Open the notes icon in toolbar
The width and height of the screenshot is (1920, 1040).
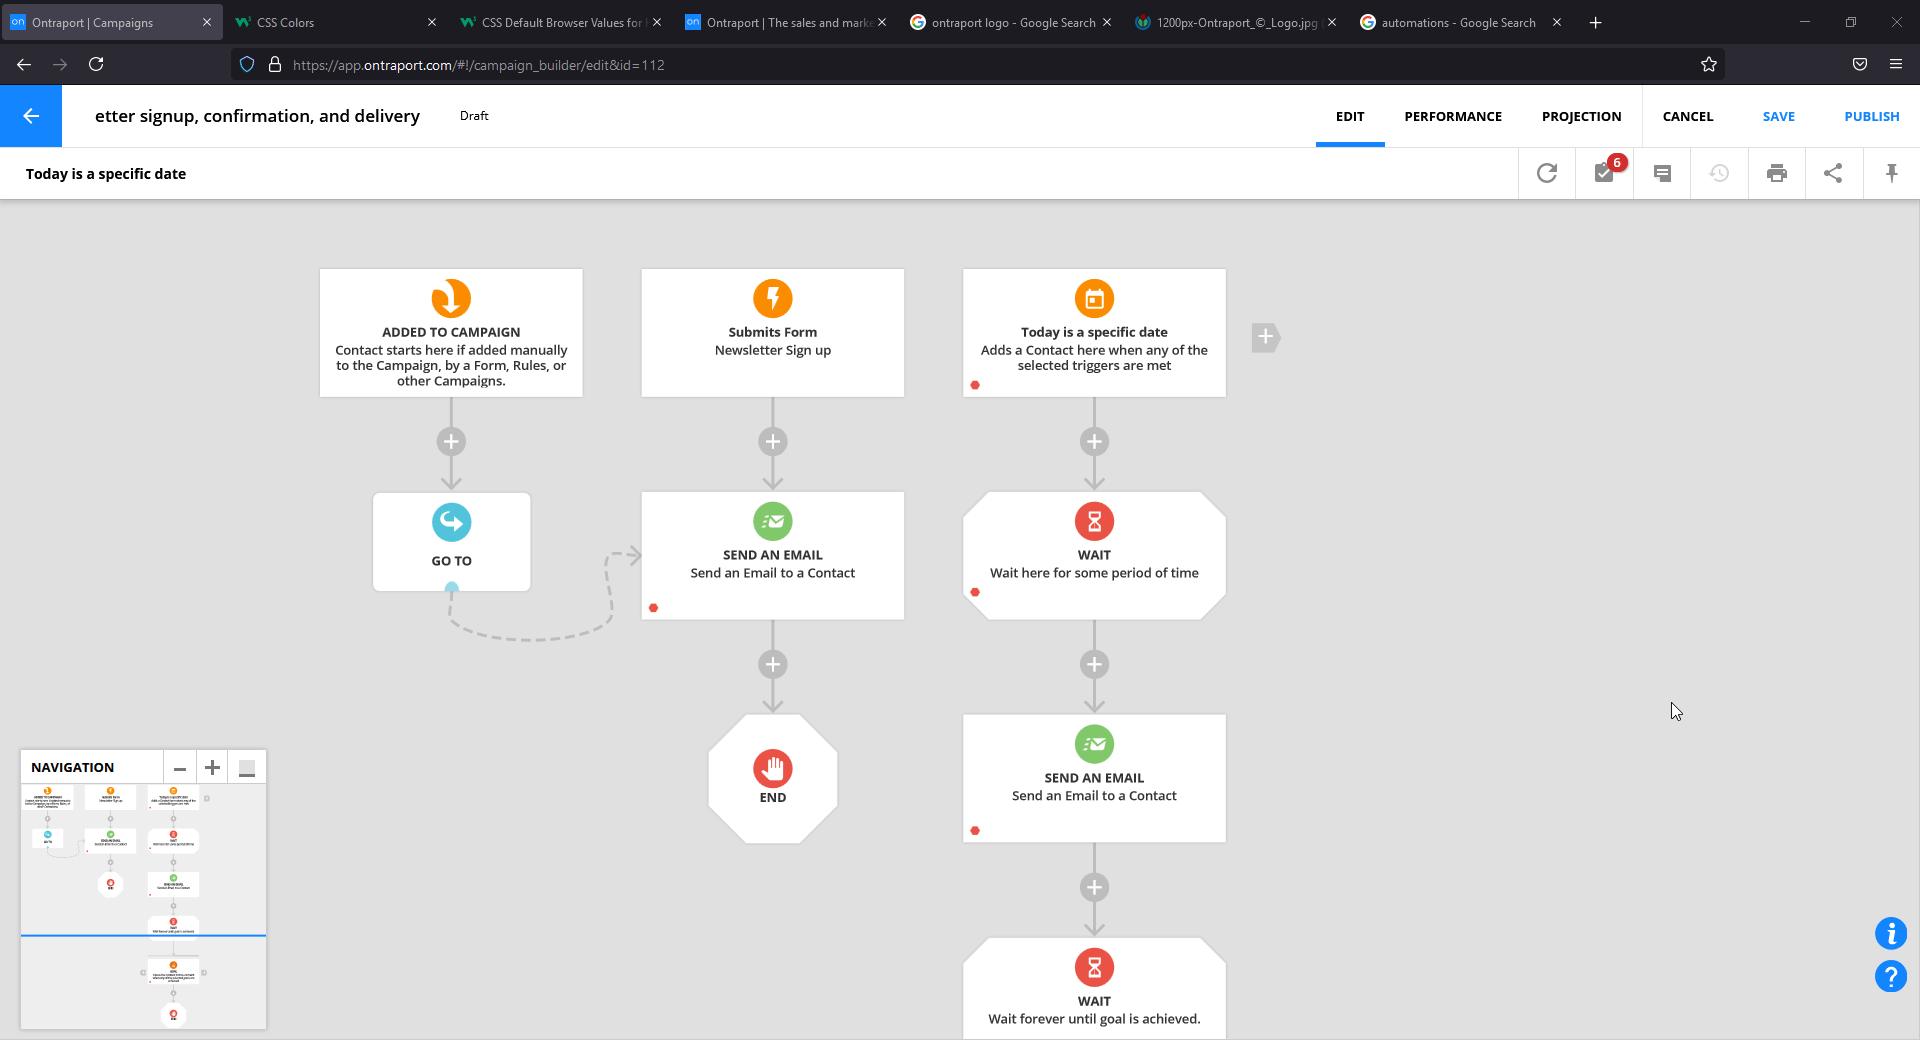click(x=1662, y=173)
